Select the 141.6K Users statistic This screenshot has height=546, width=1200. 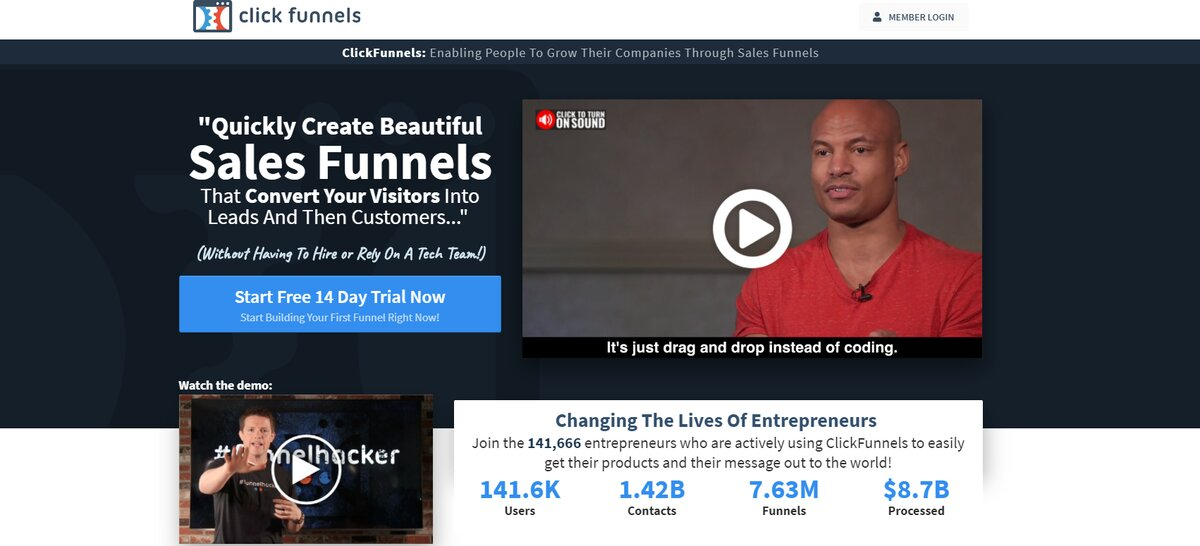tap(520, 497)
